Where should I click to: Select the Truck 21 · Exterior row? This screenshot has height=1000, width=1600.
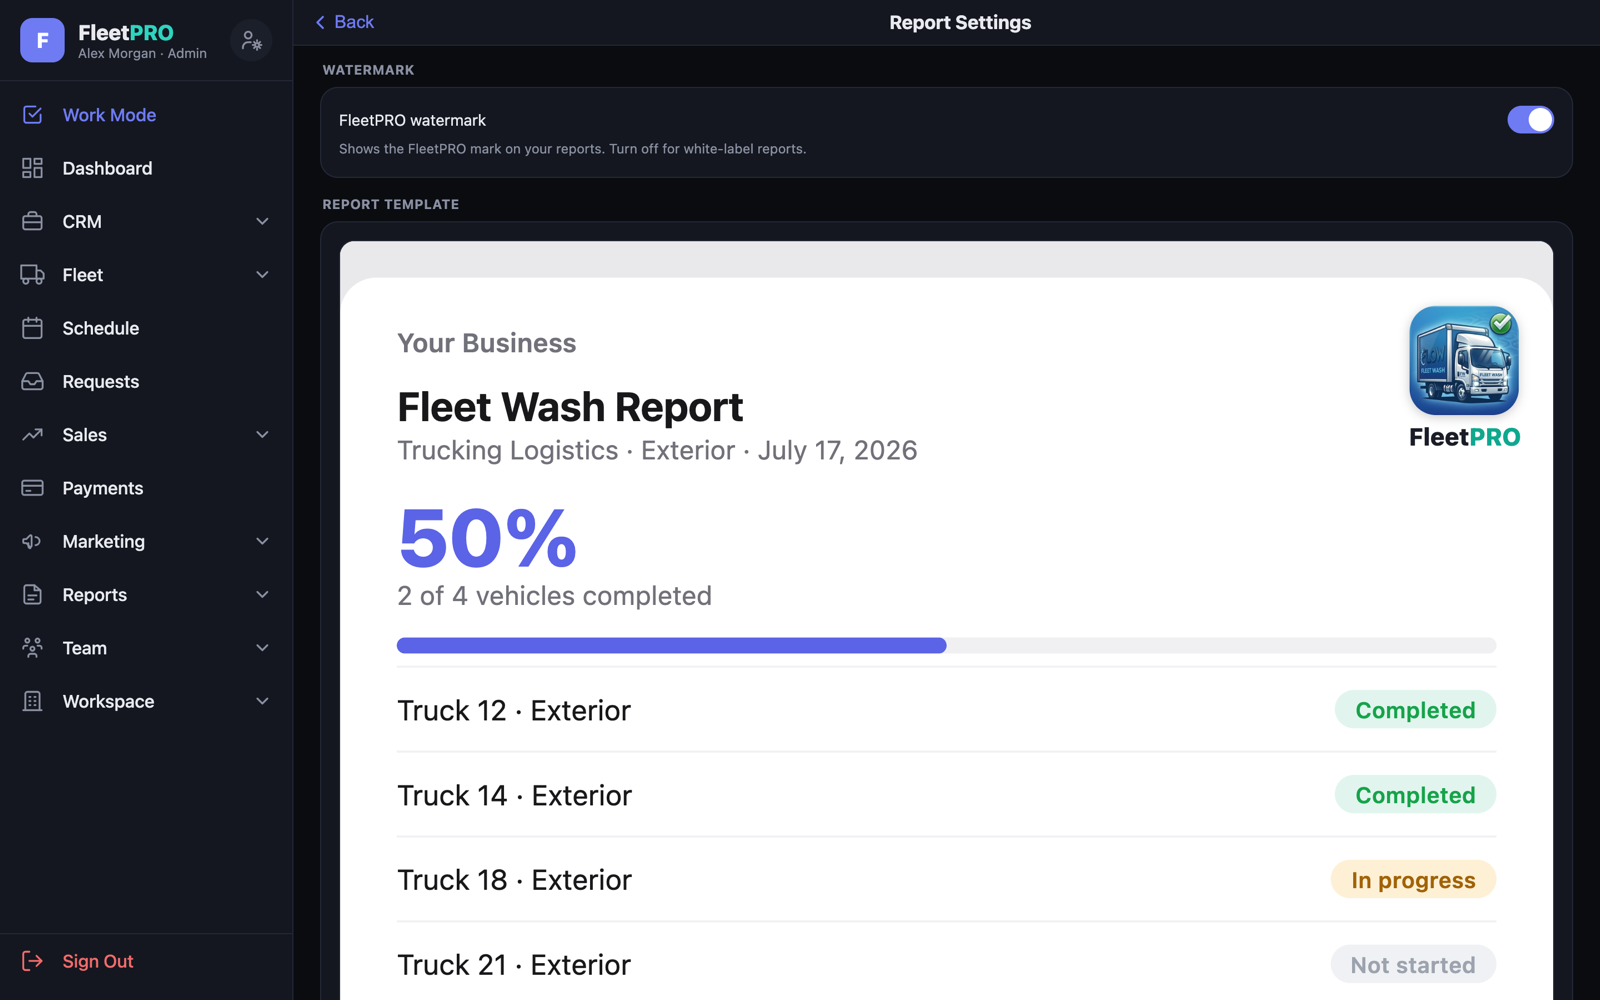[x=946, y=965]
